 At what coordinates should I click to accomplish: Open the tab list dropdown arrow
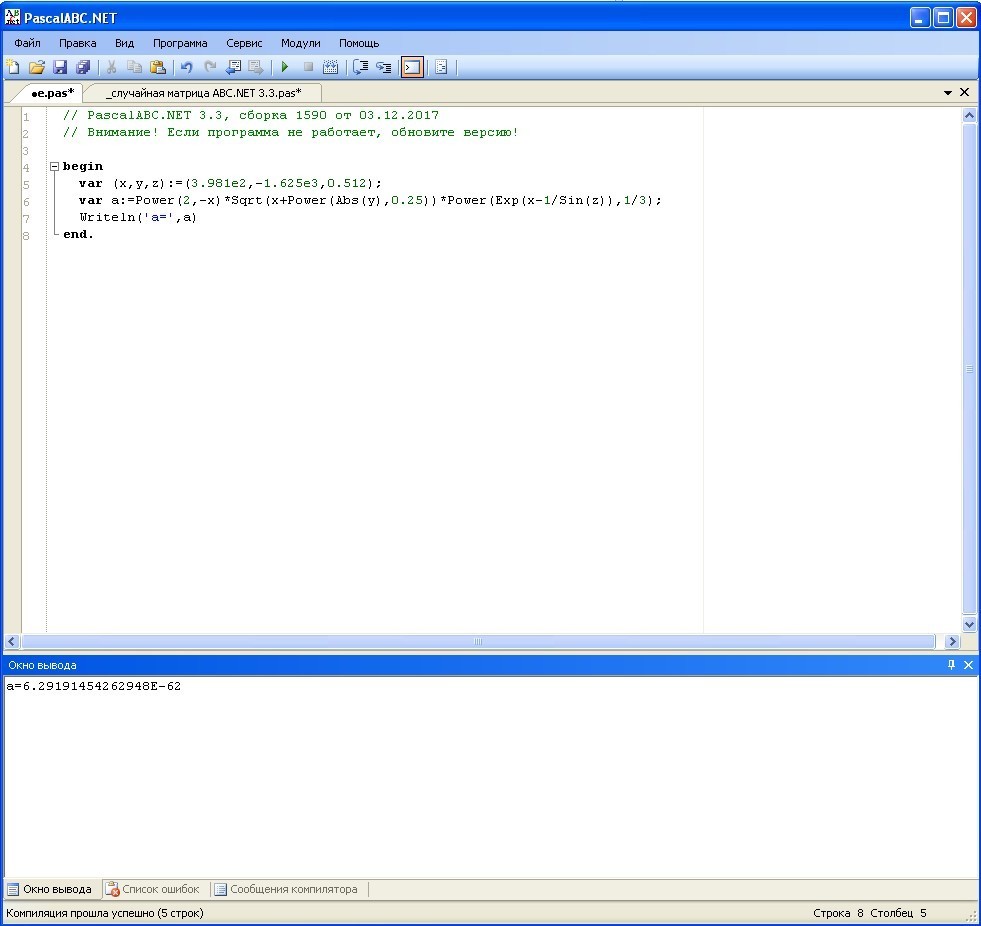(948, 93)
